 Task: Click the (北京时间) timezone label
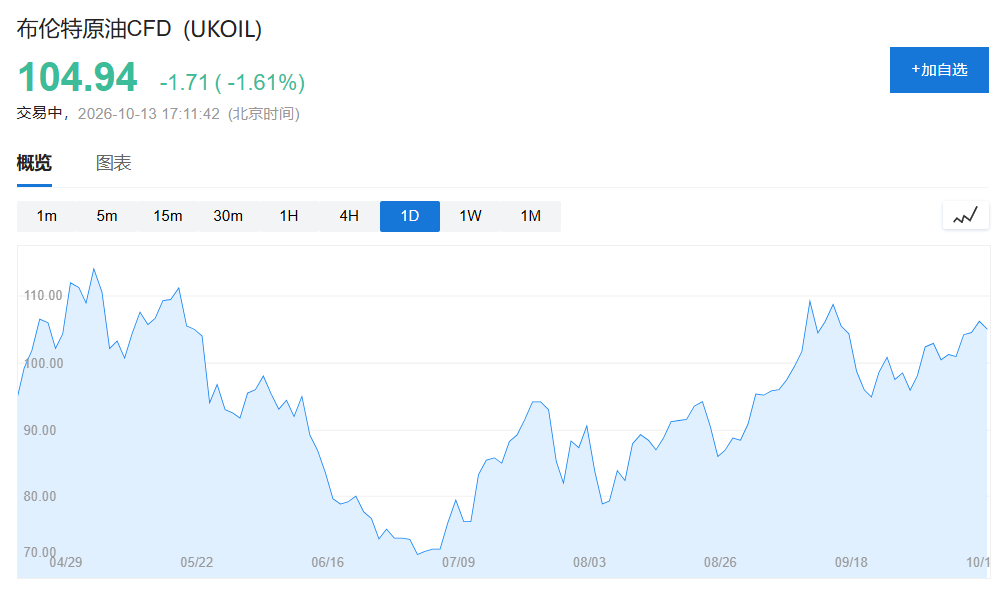click(264, 114)
